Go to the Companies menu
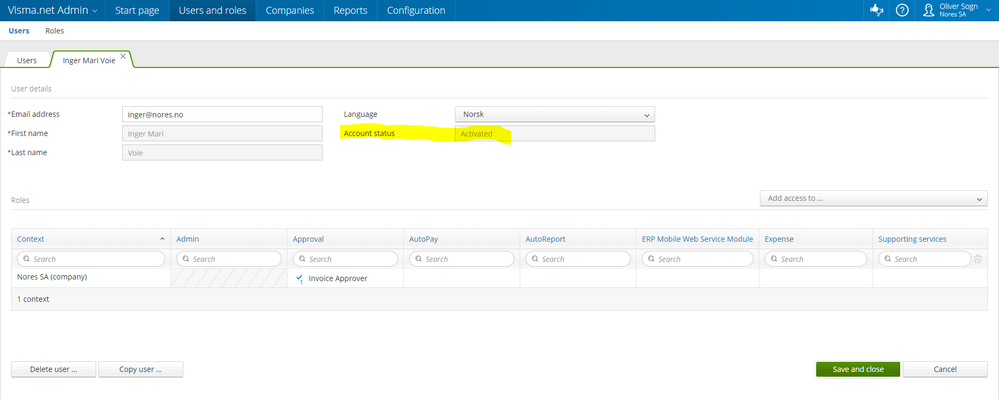Viewport: 999px width, 399px height. [x=290, y=11]
